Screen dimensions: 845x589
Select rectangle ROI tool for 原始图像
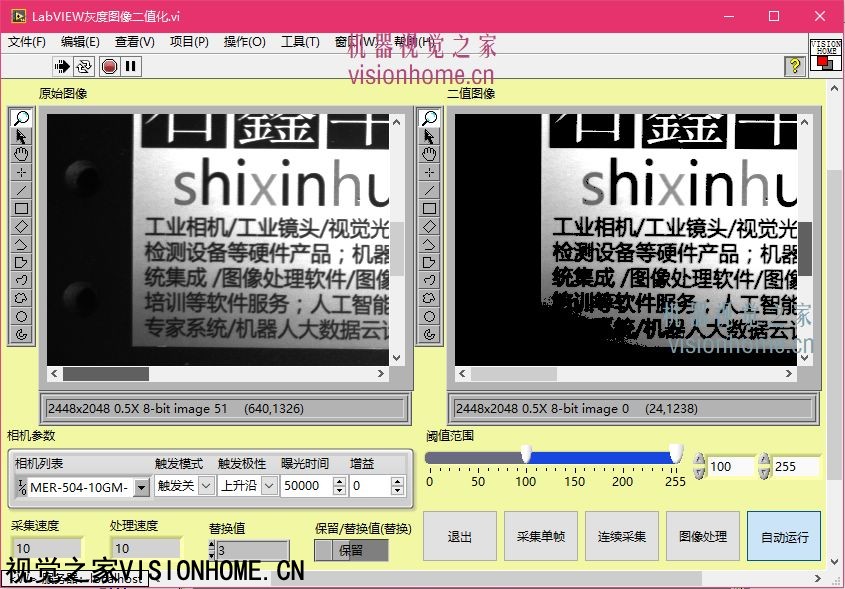coord(22,208)
